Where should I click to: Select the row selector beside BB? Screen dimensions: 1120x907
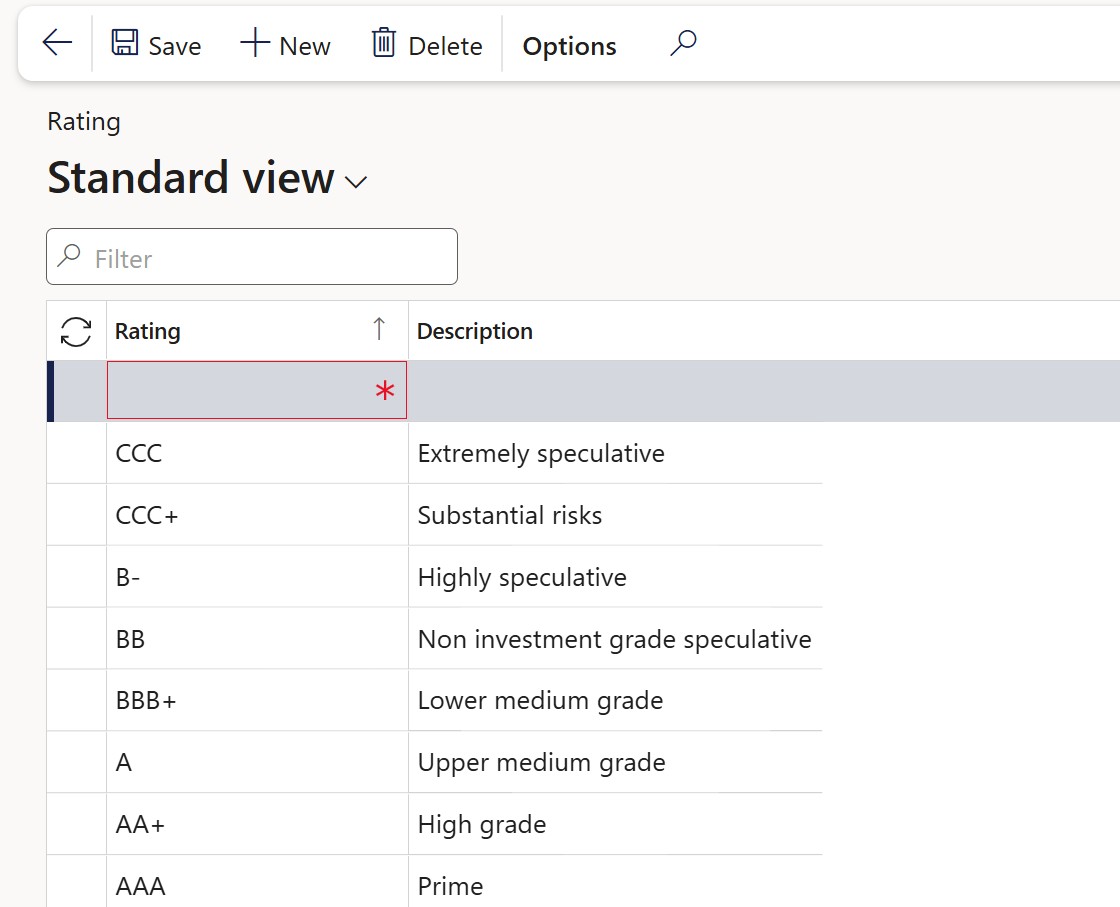(76, 639)
